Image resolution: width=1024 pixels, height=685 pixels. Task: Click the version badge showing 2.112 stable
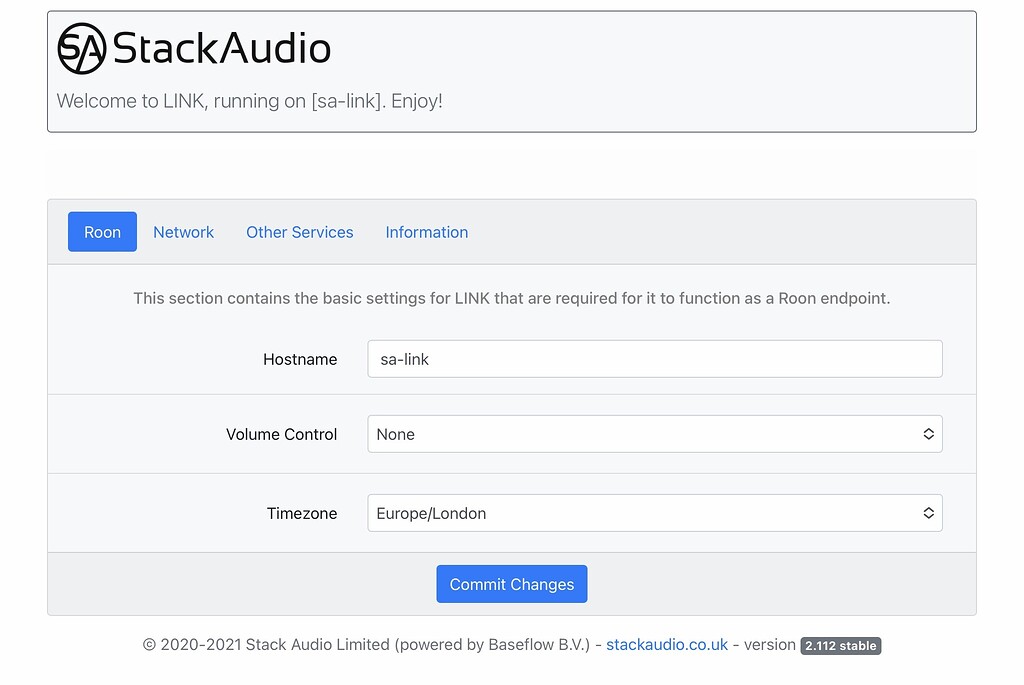click(x=840, y=646)
